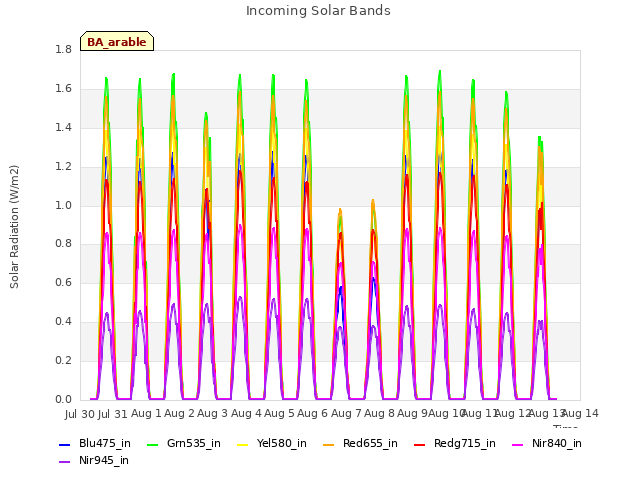Click the 0.0 y-axis tick label

[63, 399]
